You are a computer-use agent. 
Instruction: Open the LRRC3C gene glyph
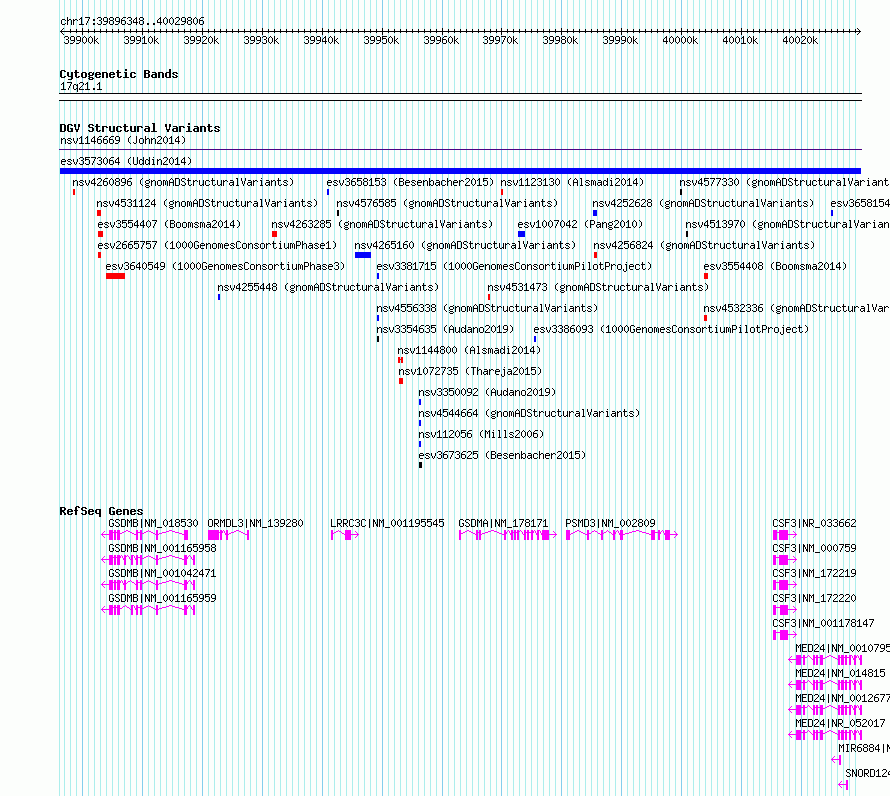point(345,535)
